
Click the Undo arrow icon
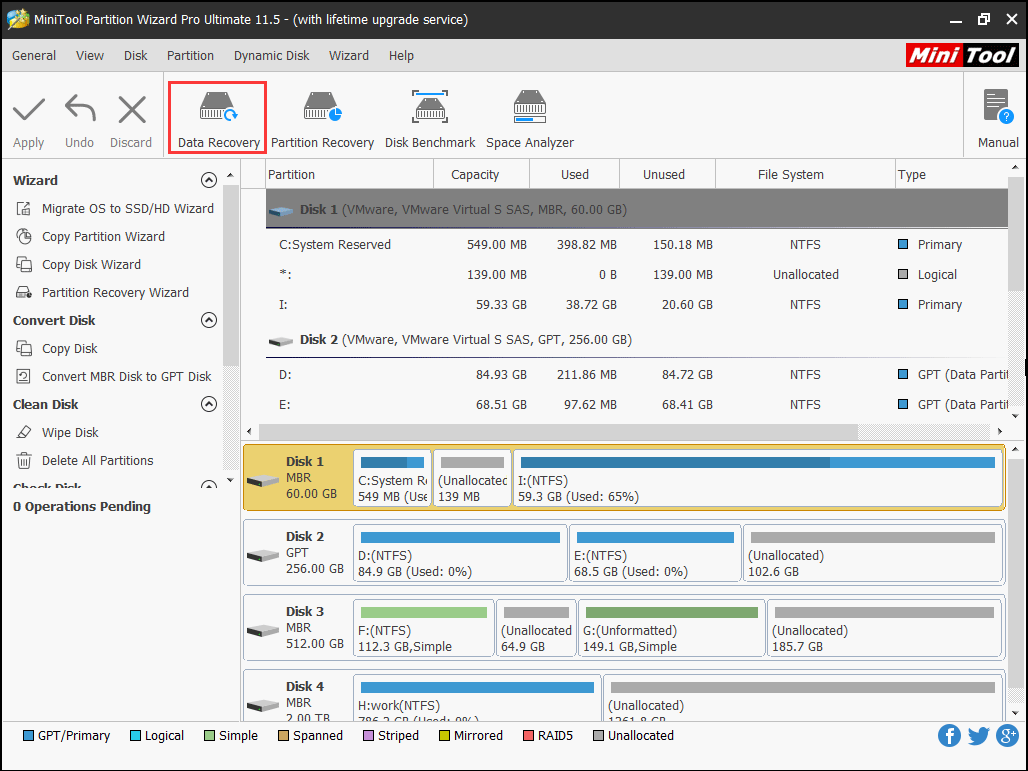click(x=80, y=108)
